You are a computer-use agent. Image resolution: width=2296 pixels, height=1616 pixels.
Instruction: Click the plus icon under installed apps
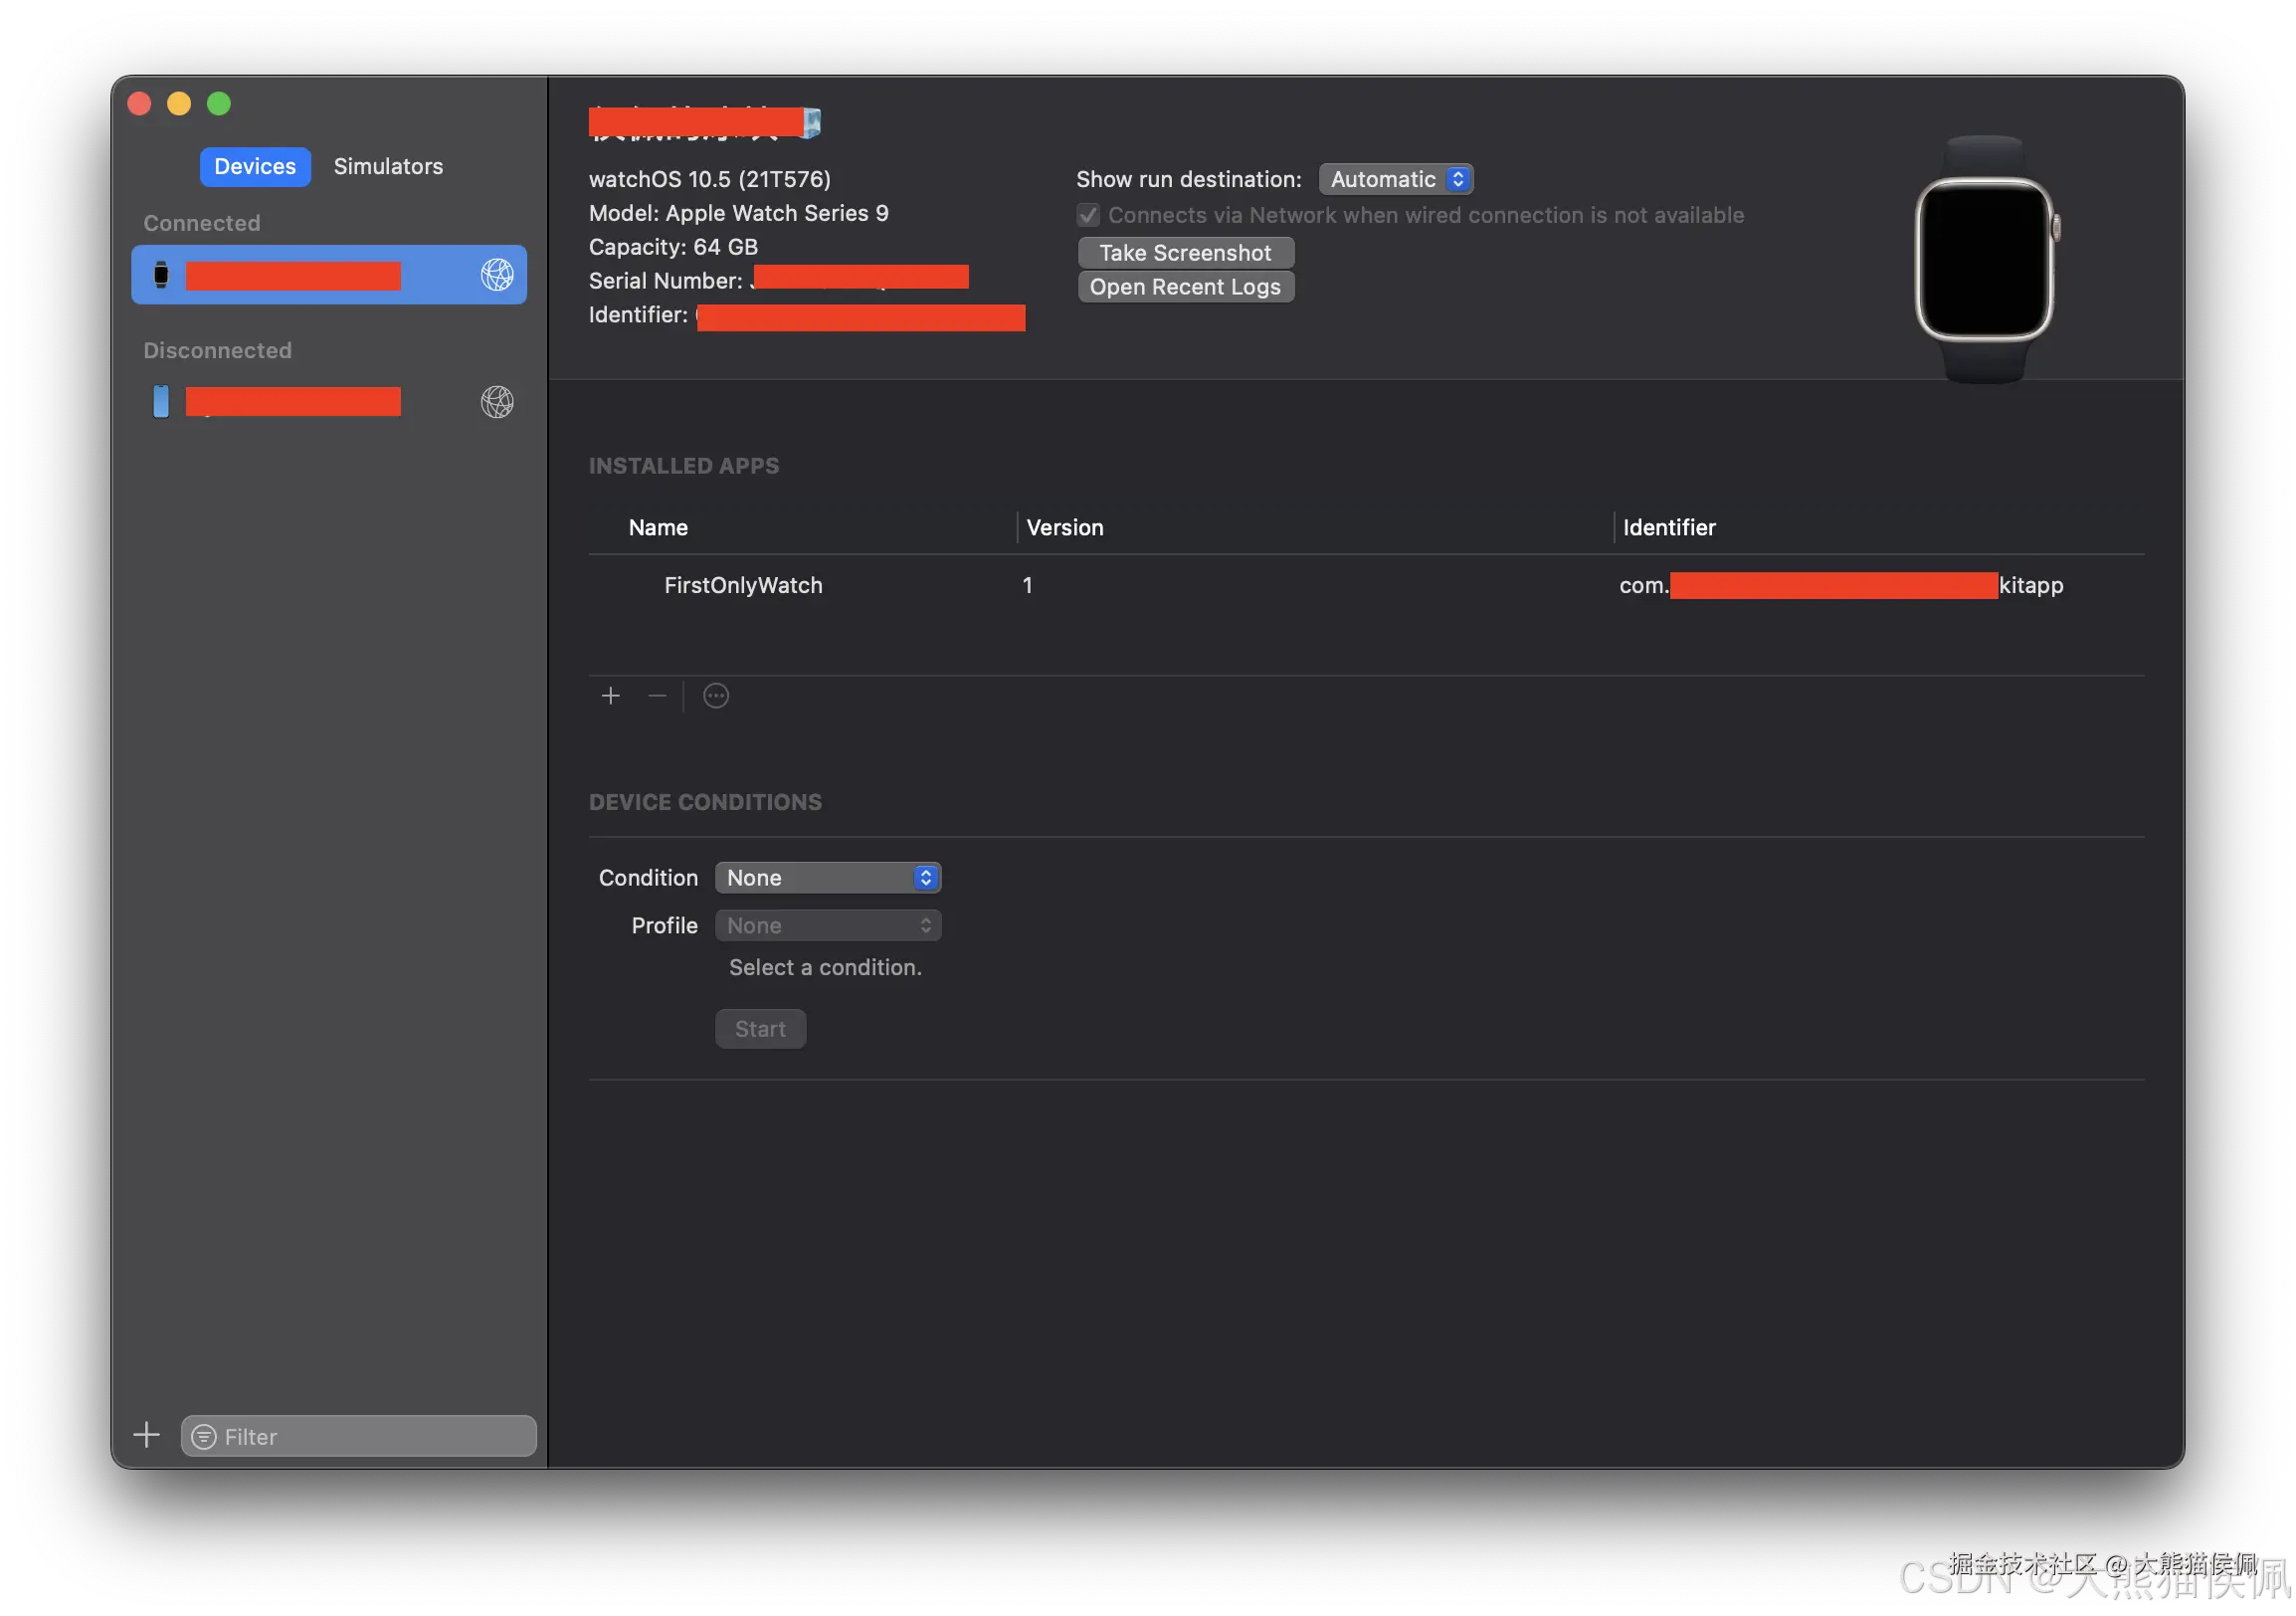[611, 695]
